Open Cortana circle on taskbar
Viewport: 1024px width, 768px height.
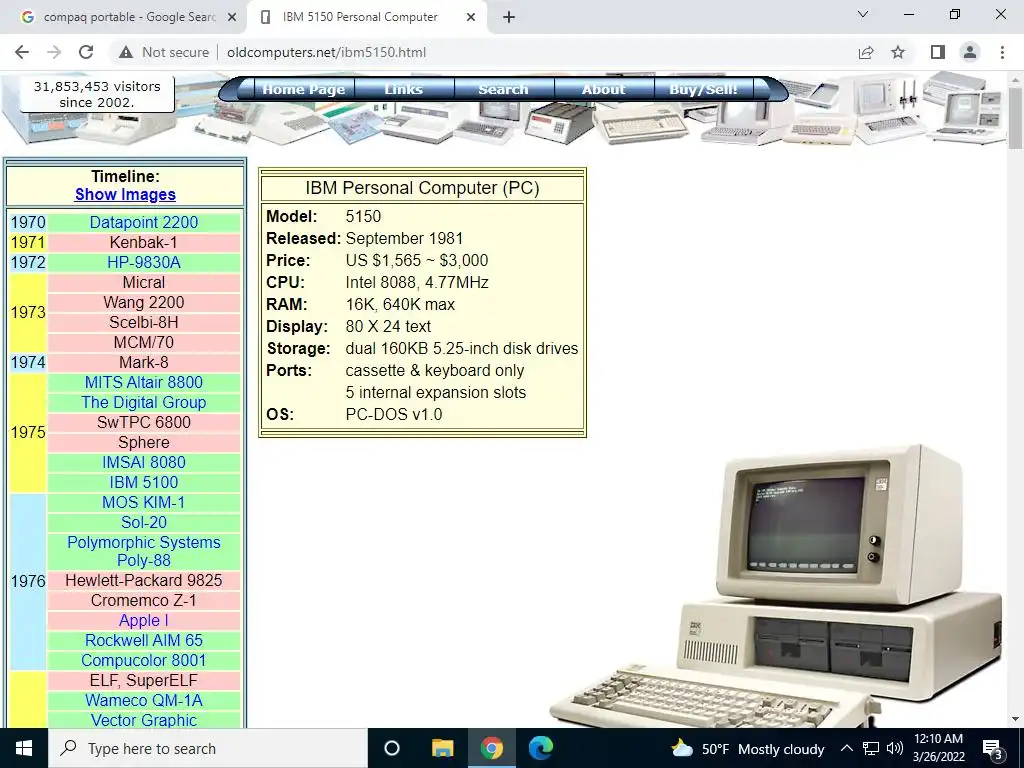pos(392,748)
